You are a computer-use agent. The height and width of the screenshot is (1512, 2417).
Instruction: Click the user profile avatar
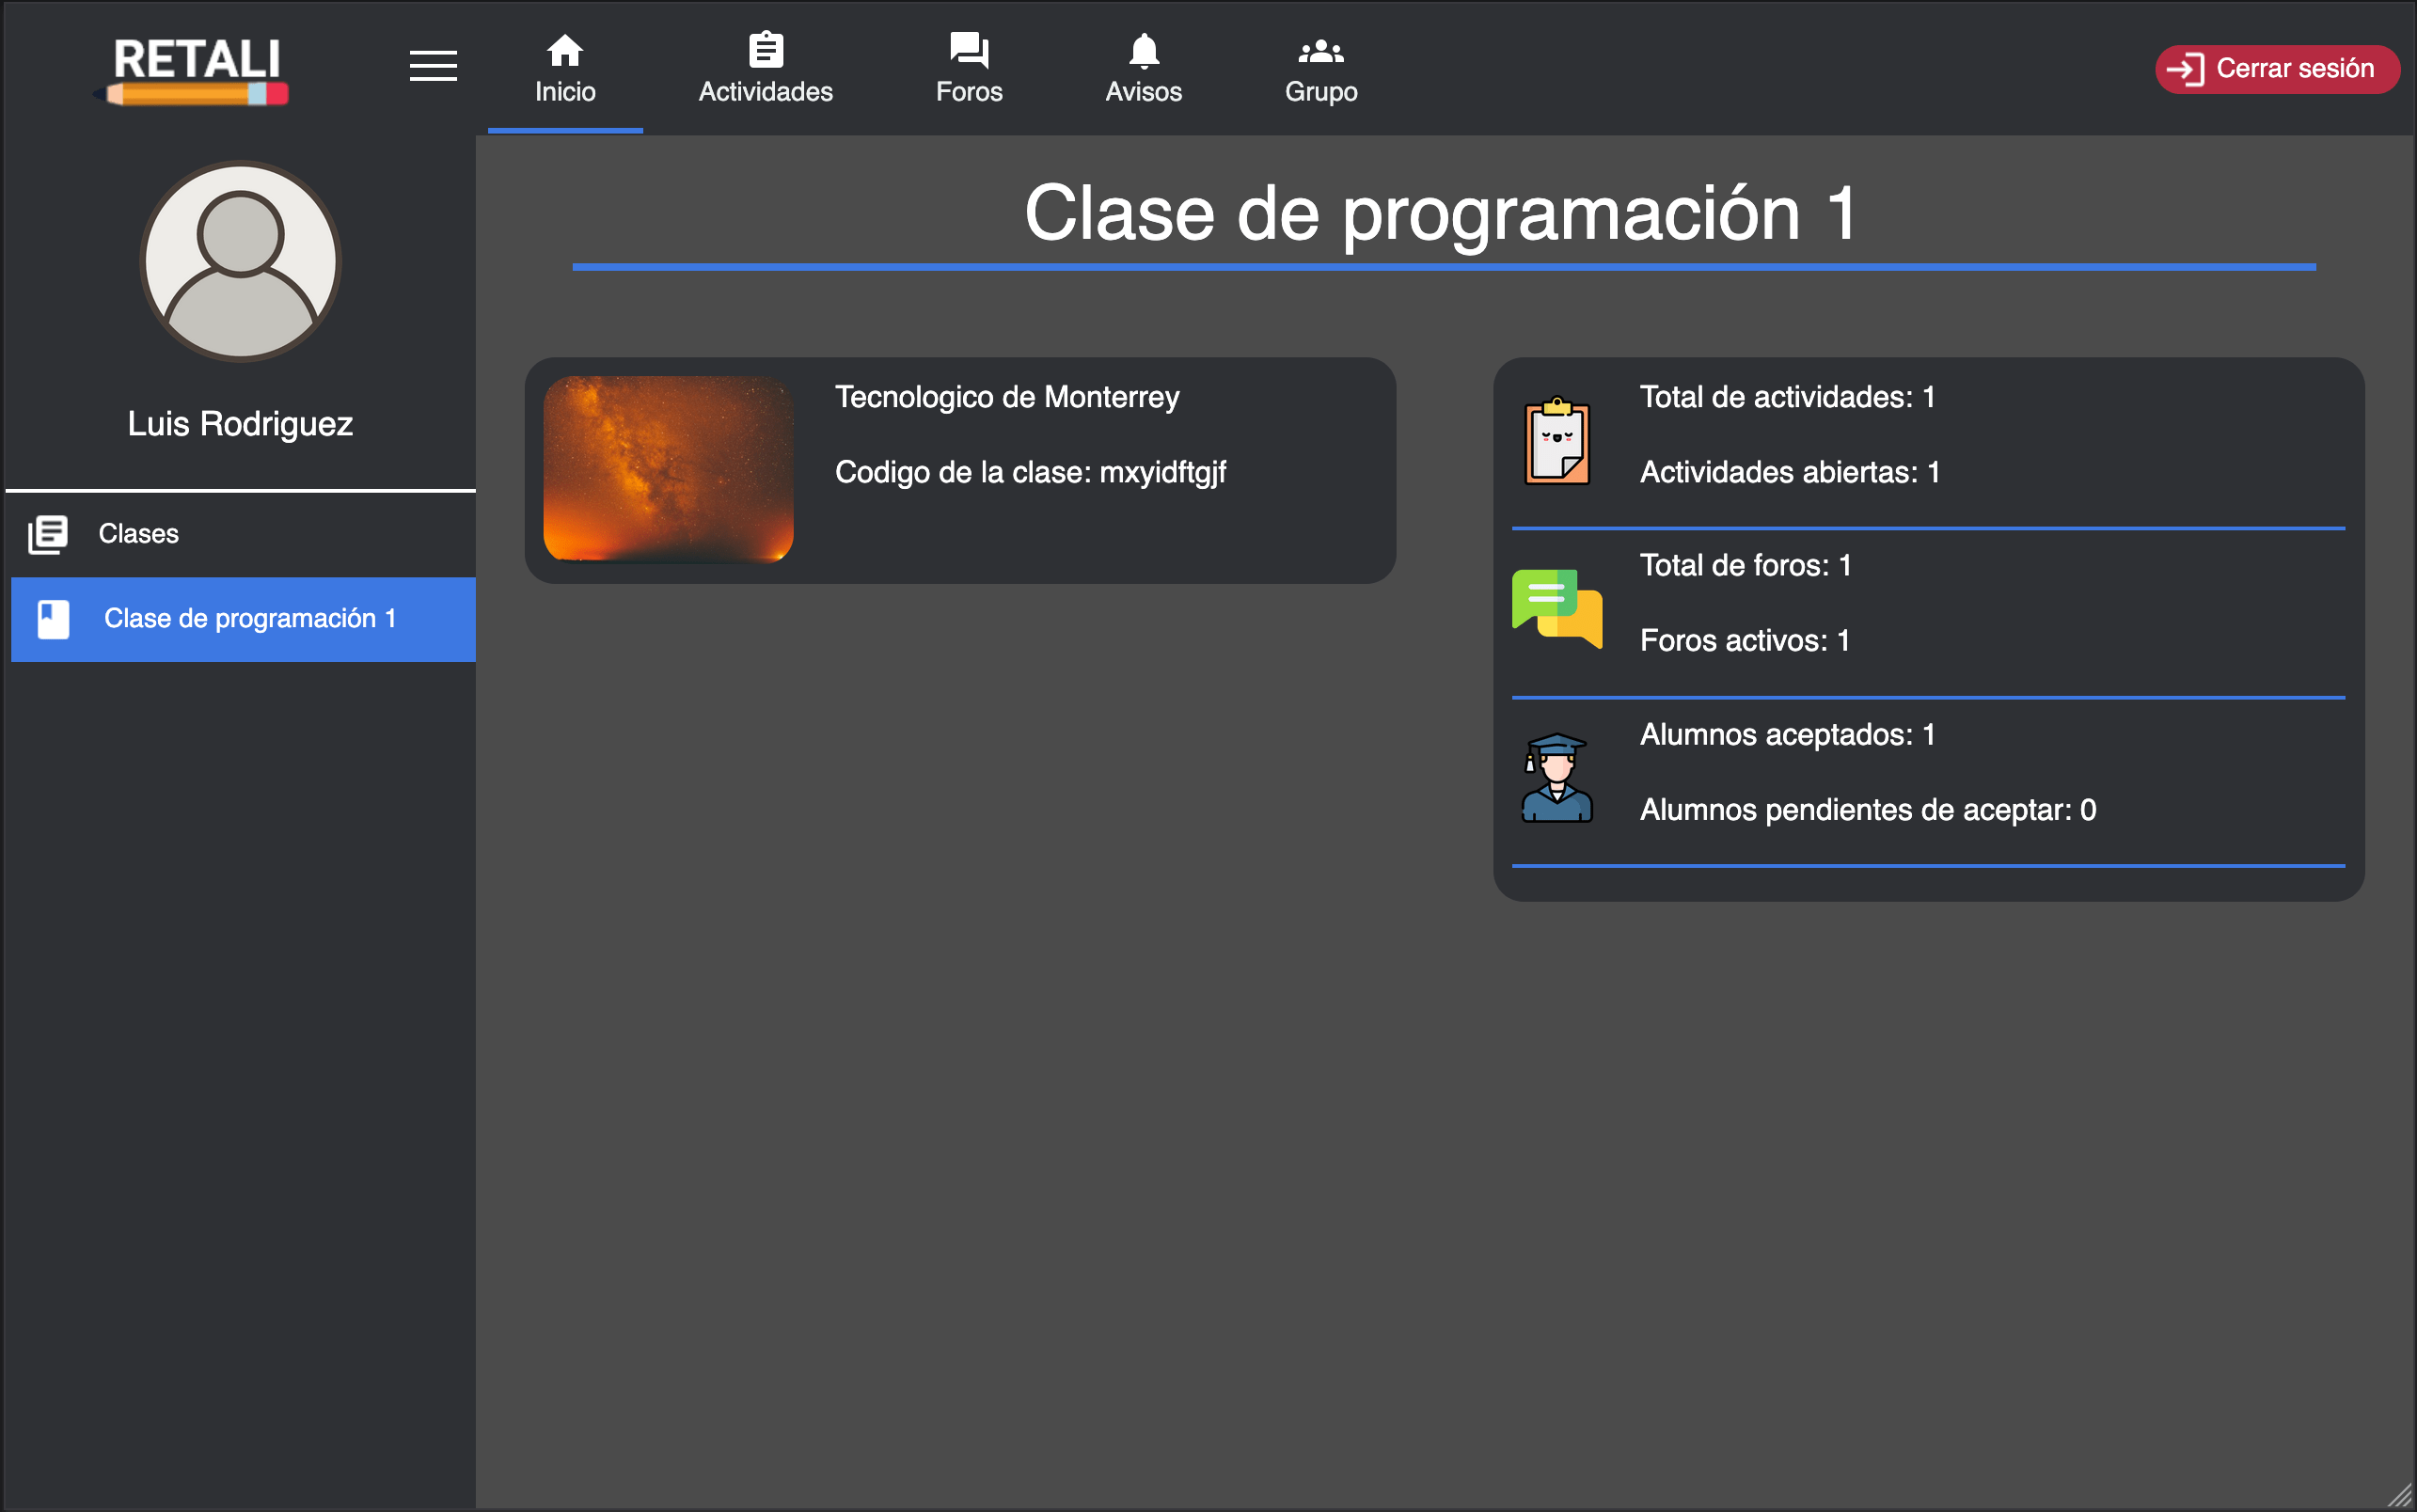[240, 262]
